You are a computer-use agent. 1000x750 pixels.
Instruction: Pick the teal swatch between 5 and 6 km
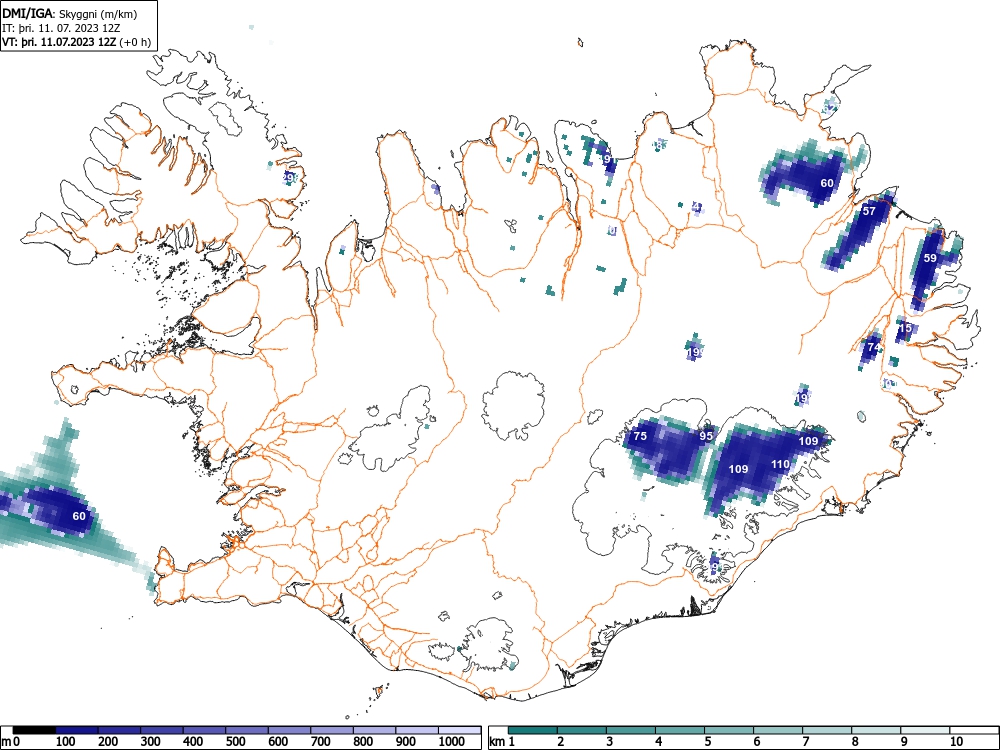tap(729, 730)
